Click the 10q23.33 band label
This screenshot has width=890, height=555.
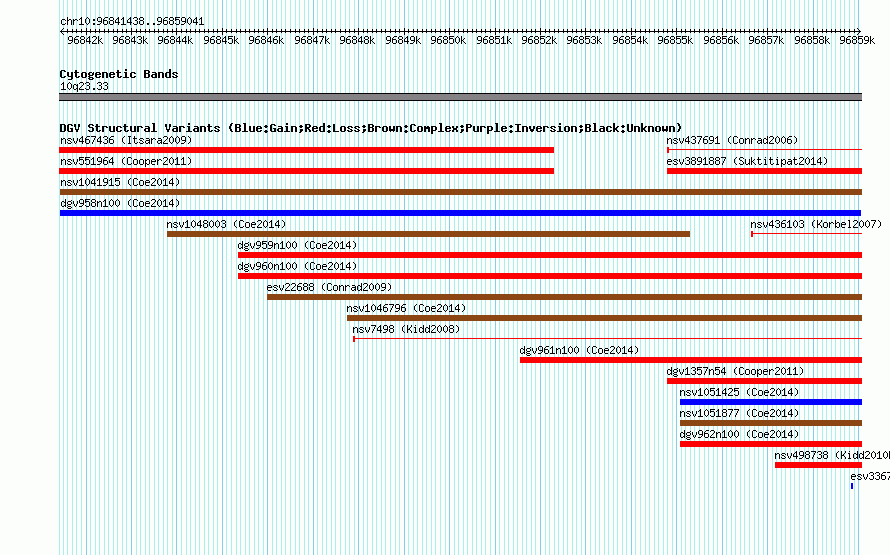(x=84, y=86)
